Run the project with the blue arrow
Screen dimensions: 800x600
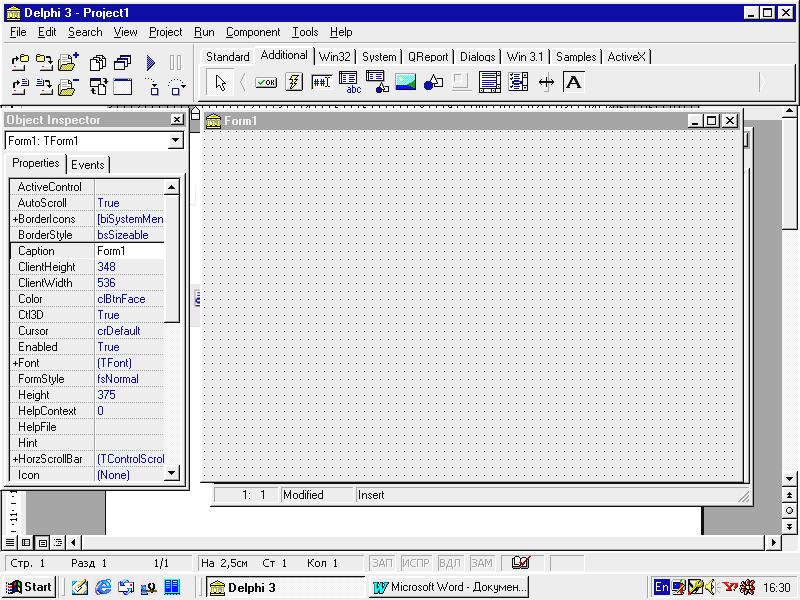click(151, 63)
